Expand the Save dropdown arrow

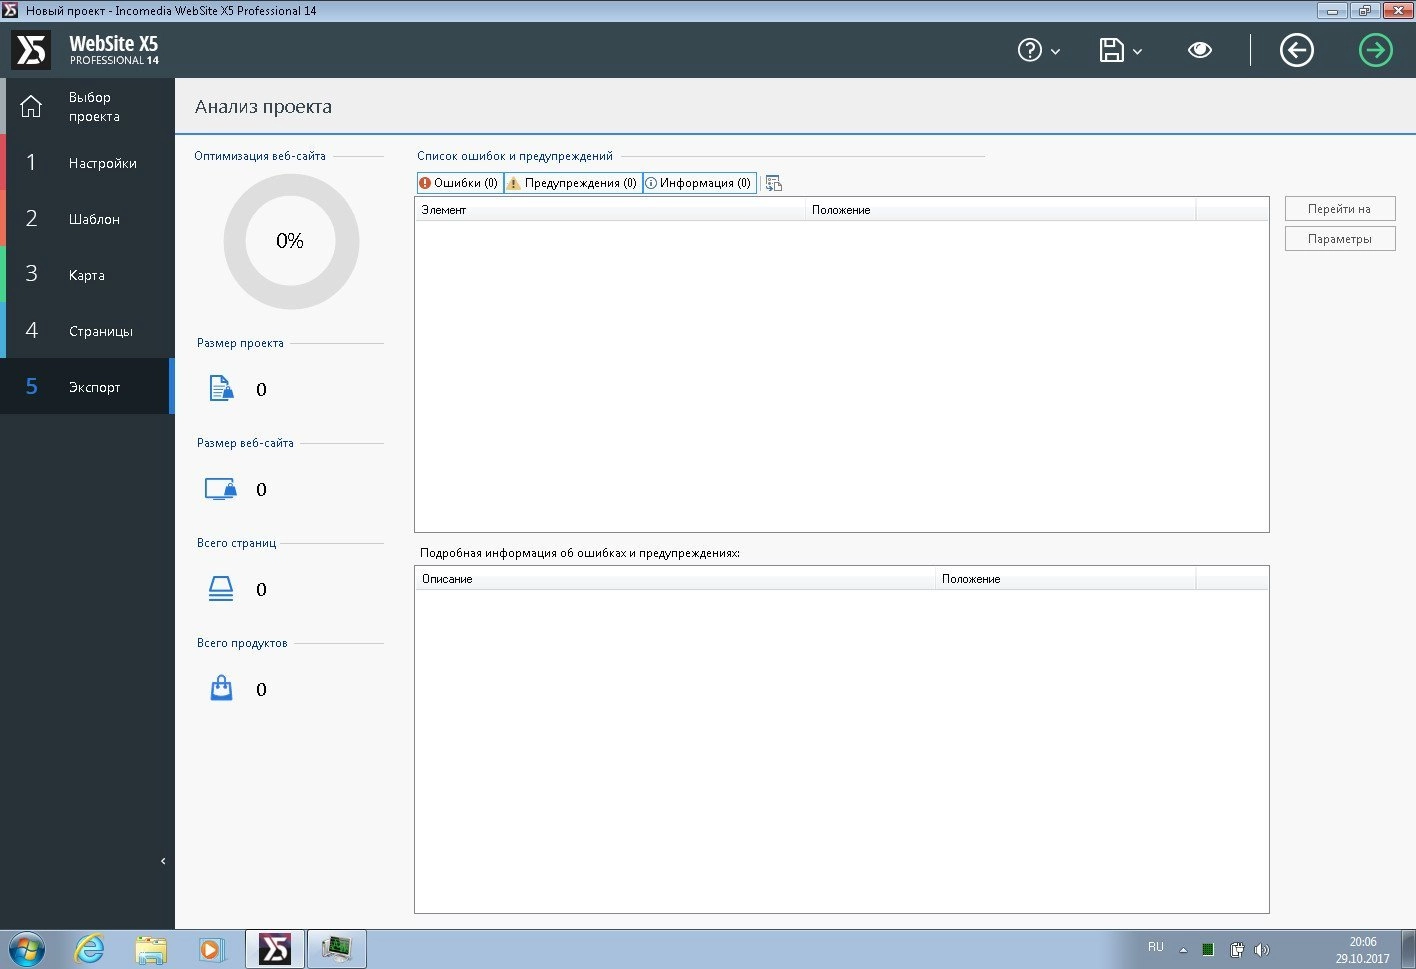(x=1137, y=51)
